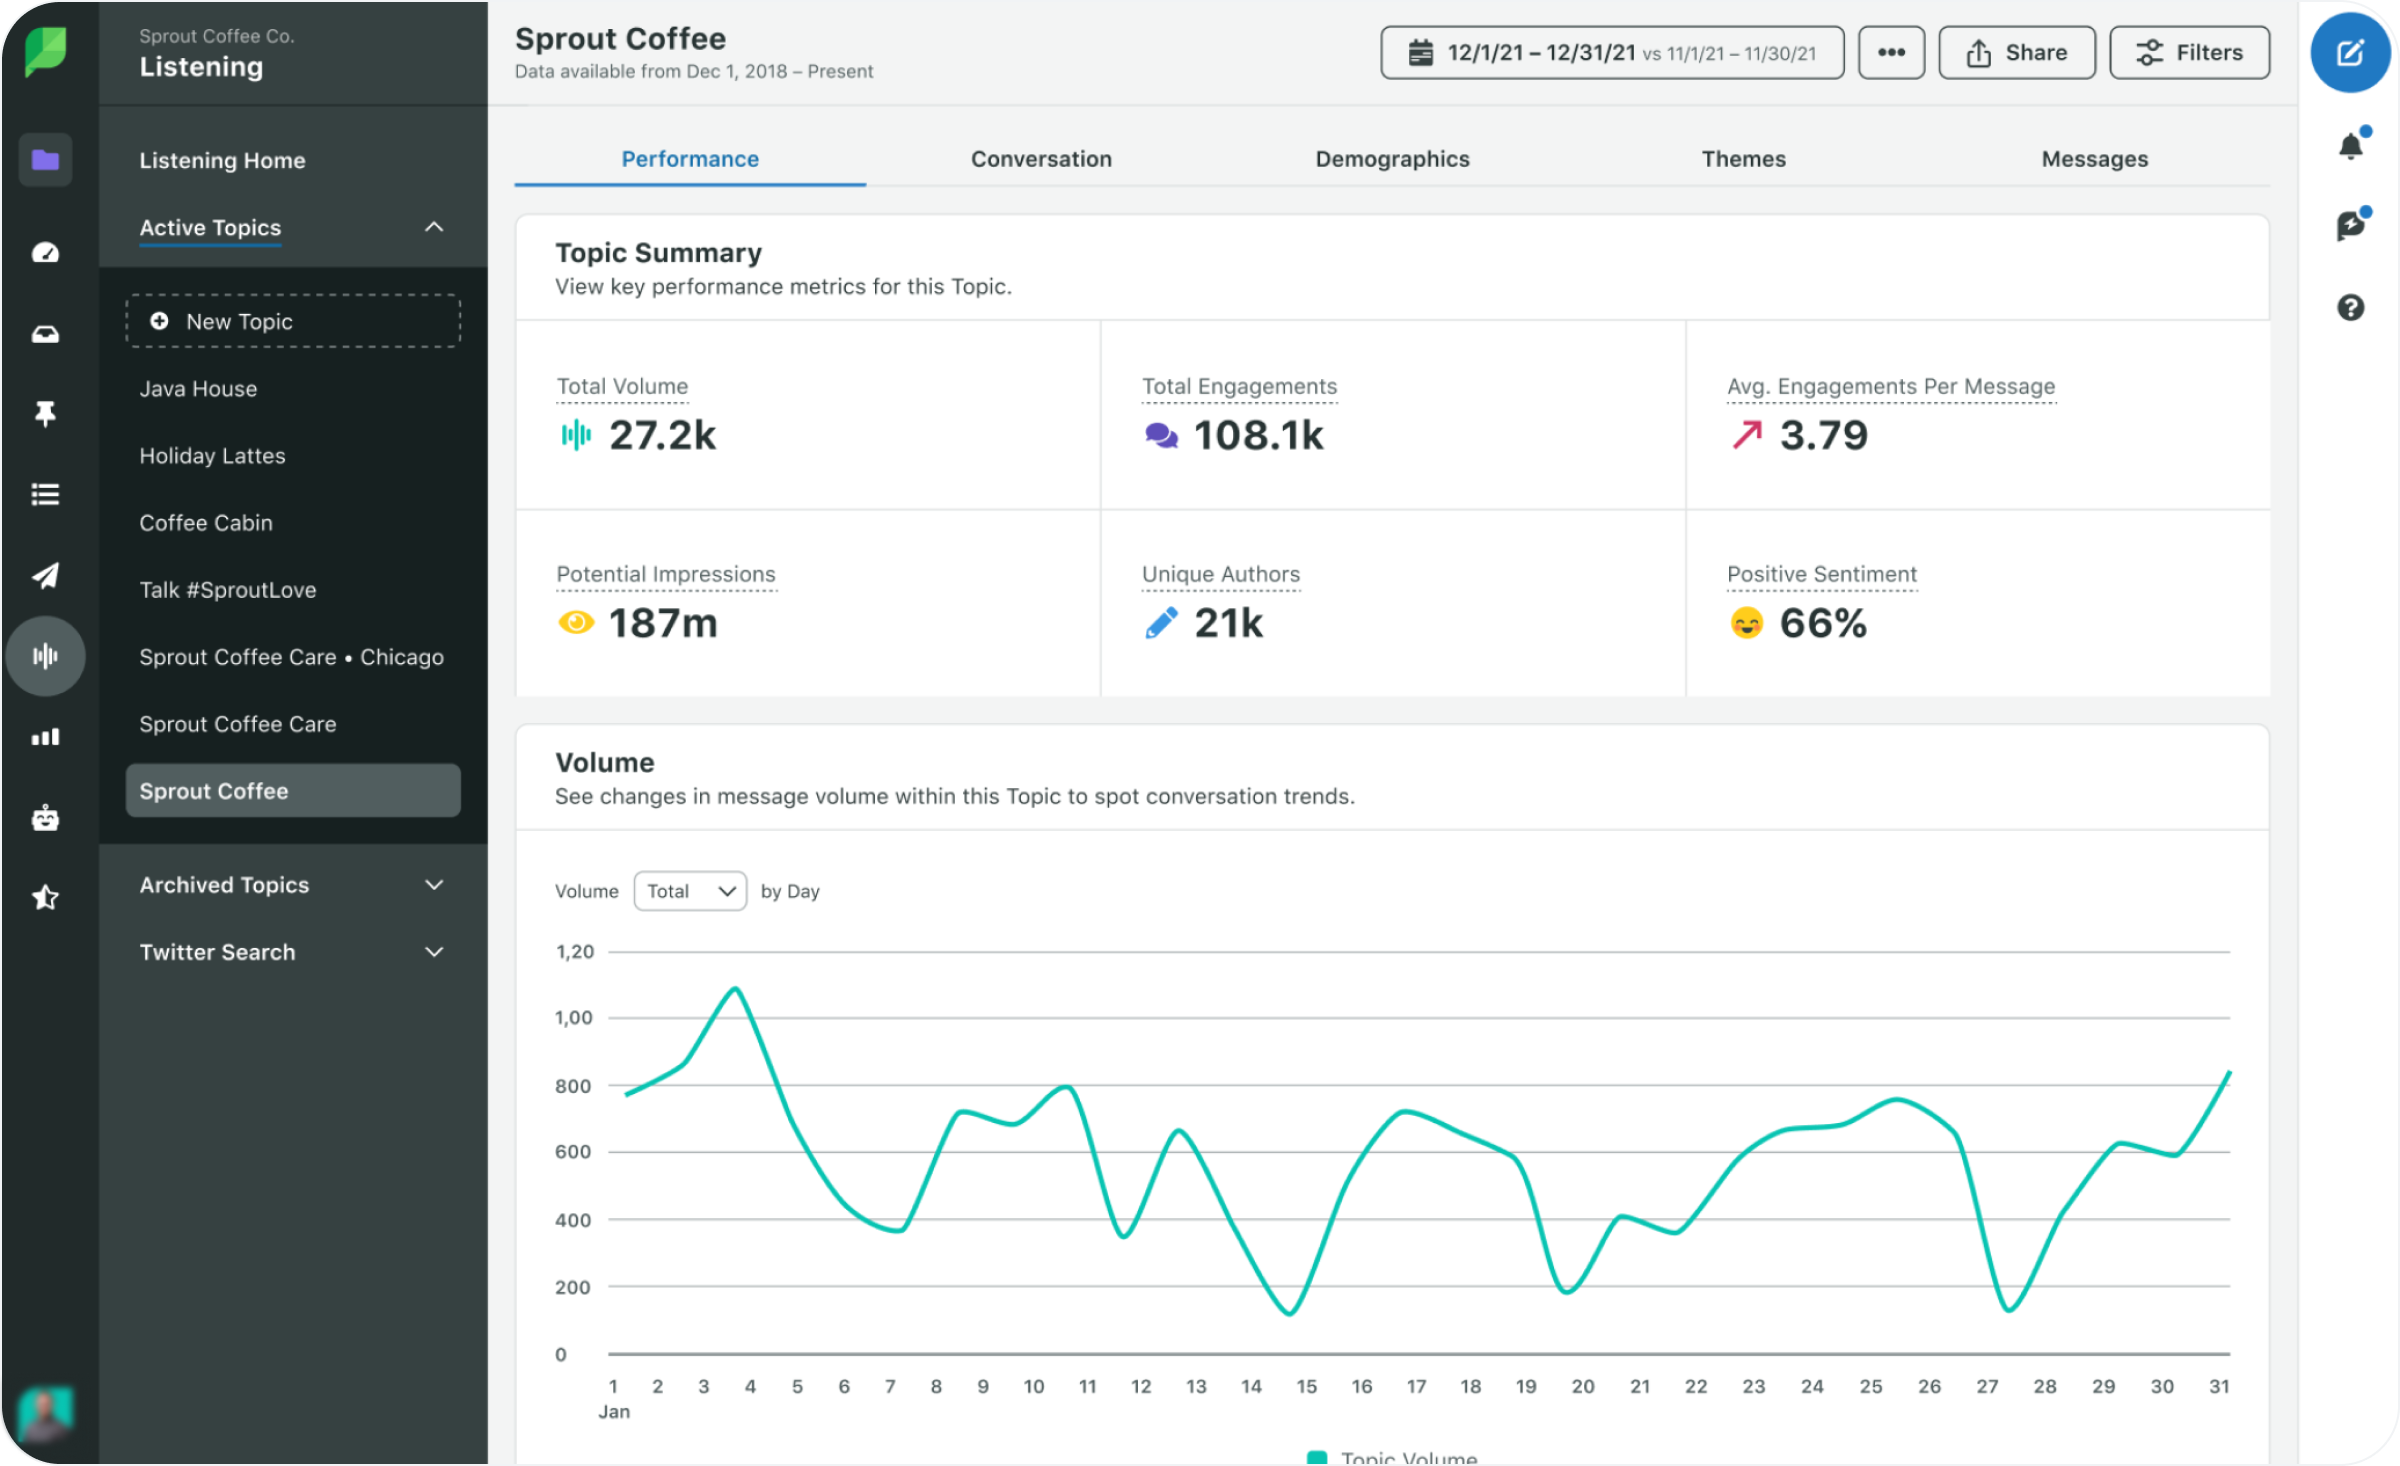This screenshot has width=2400, height=1466.
Task: Click the Unique Authors metric label
Action: (x=1221, y=574)
